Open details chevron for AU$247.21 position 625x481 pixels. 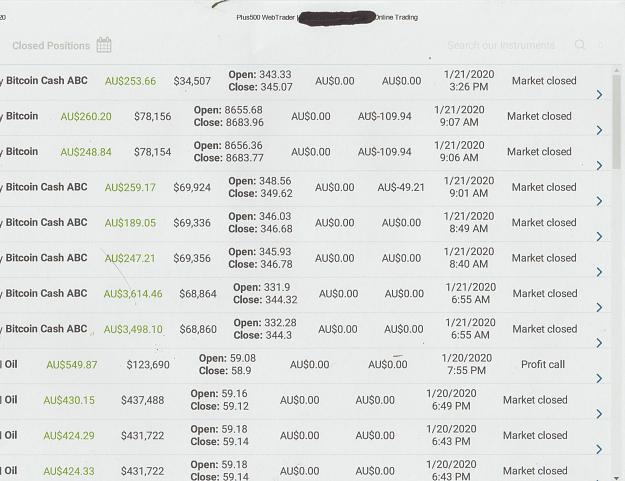click(x=599, y=272)
